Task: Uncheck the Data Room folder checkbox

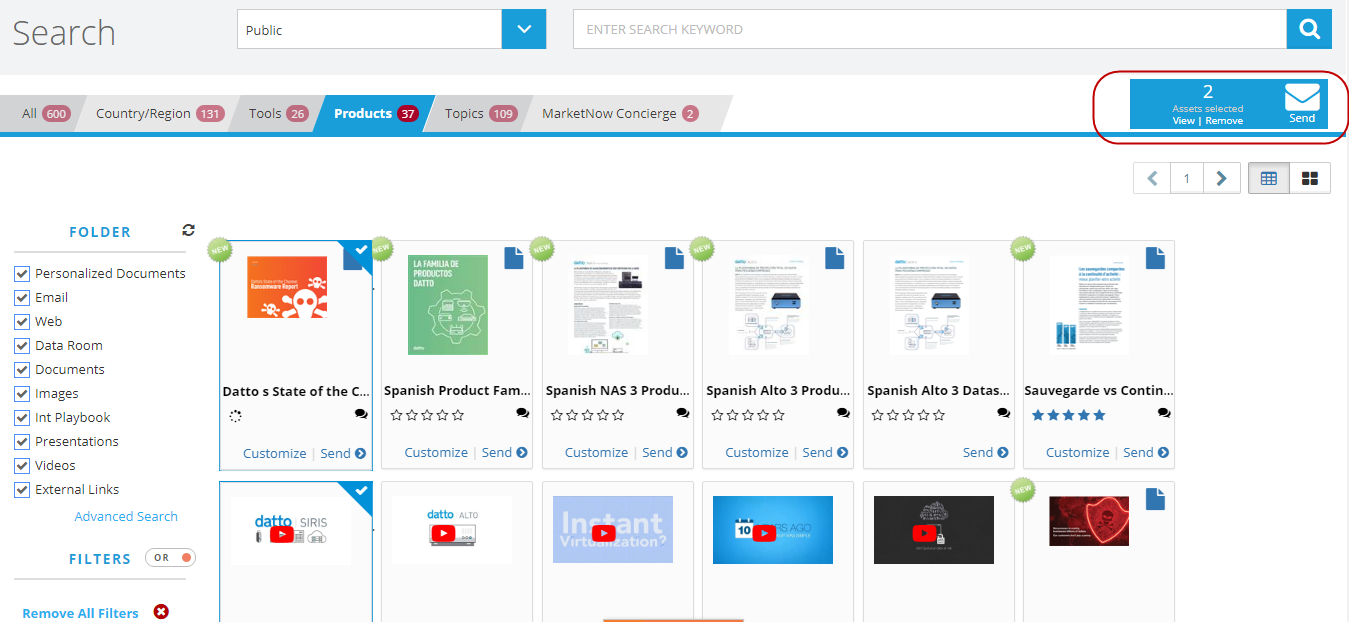Action: coord(22,346)
